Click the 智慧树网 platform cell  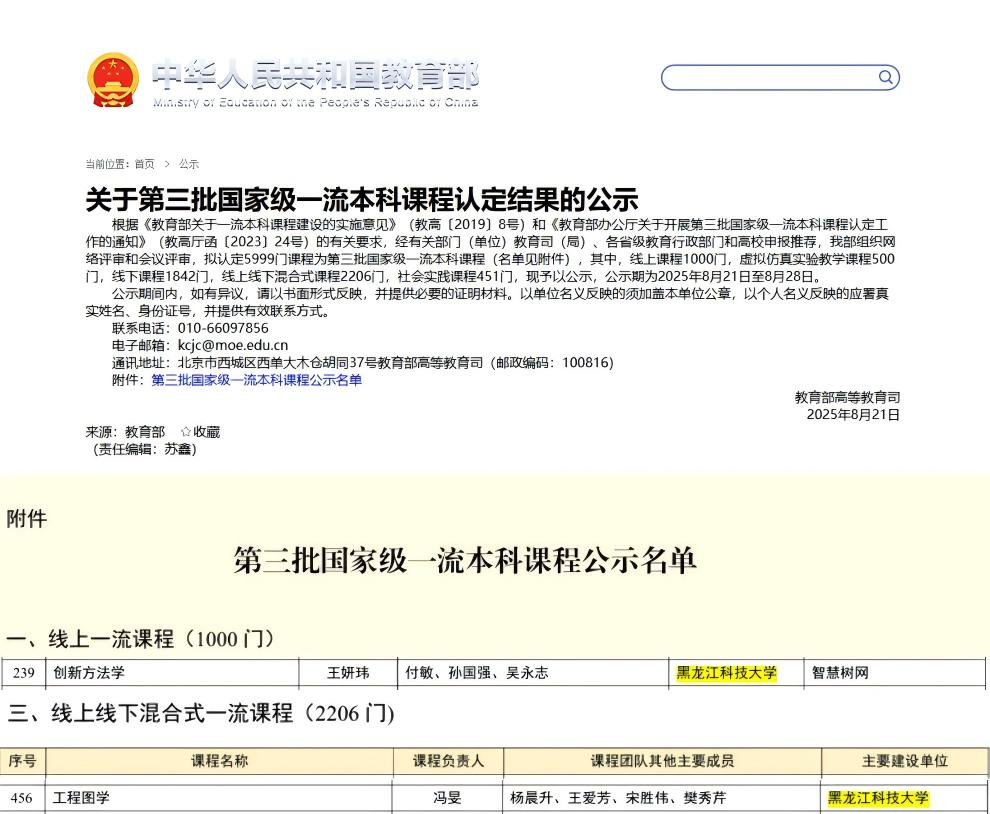pyautogui.click(x=840, y=673)
